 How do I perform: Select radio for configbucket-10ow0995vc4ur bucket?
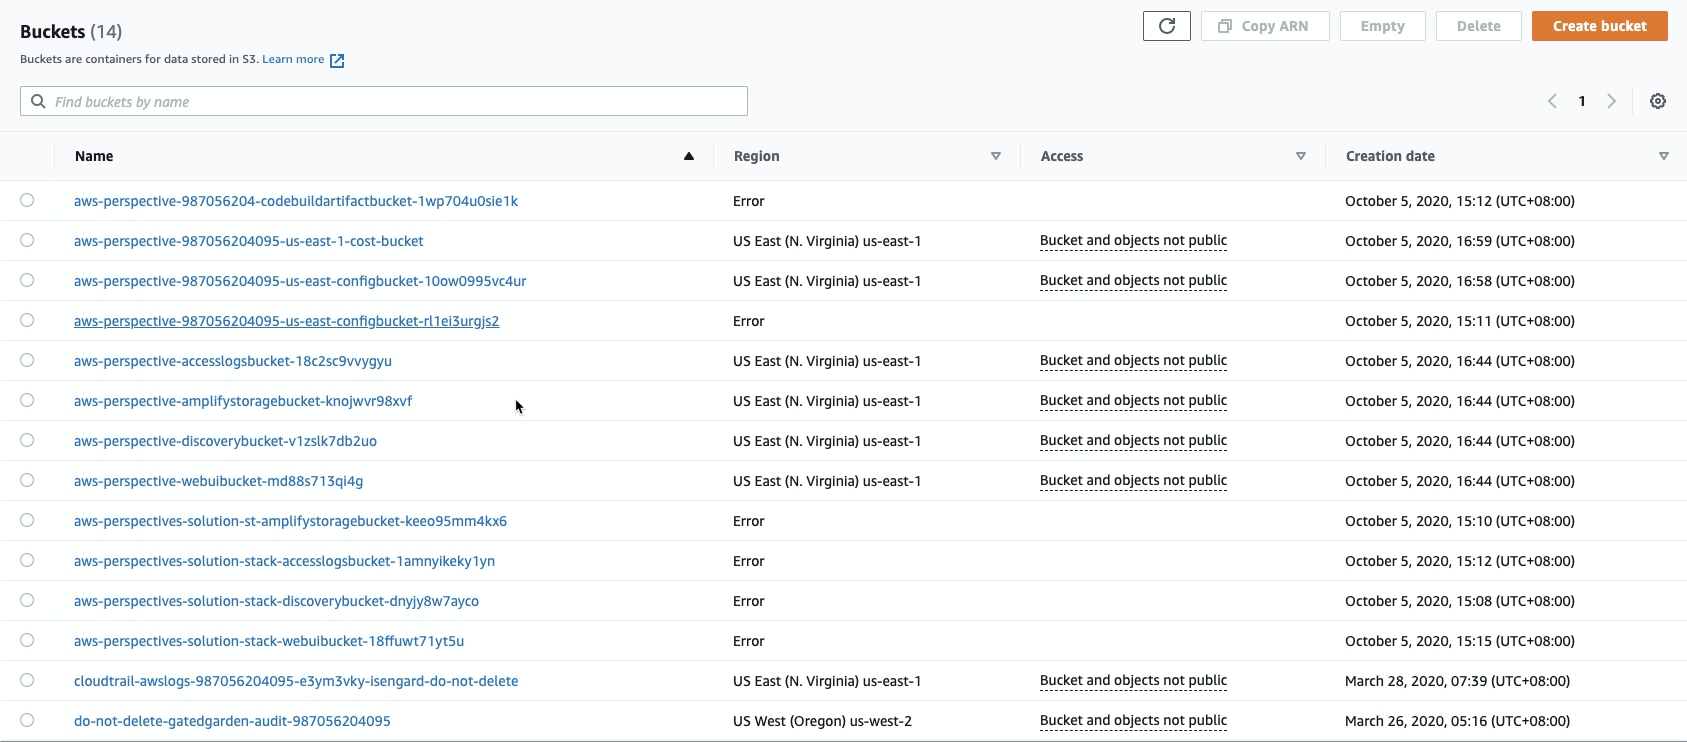click(x=27, y=280)
